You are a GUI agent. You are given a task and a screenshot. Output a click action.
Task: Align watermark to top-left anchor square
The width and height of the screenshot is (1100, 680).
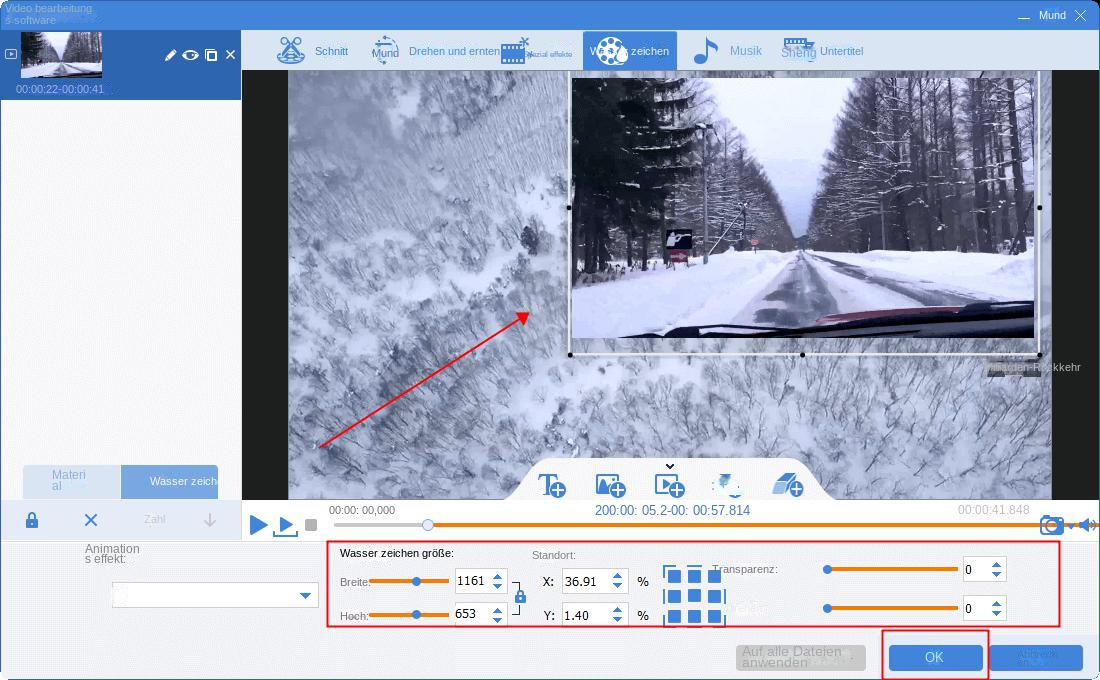674,576
